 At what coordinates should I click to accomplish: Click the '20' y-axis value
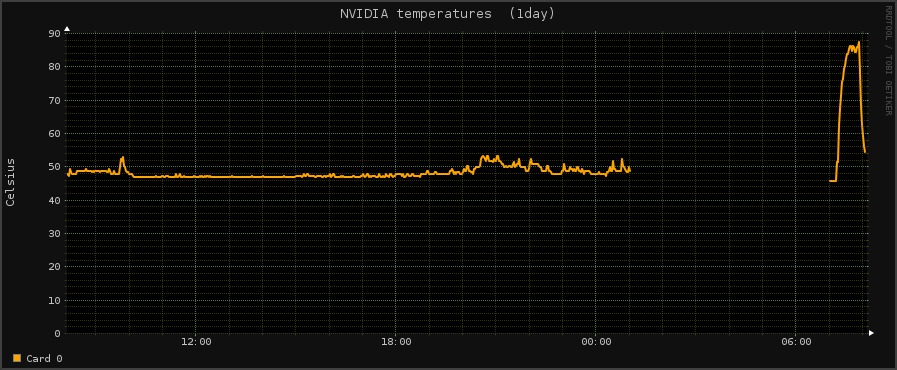54,266
